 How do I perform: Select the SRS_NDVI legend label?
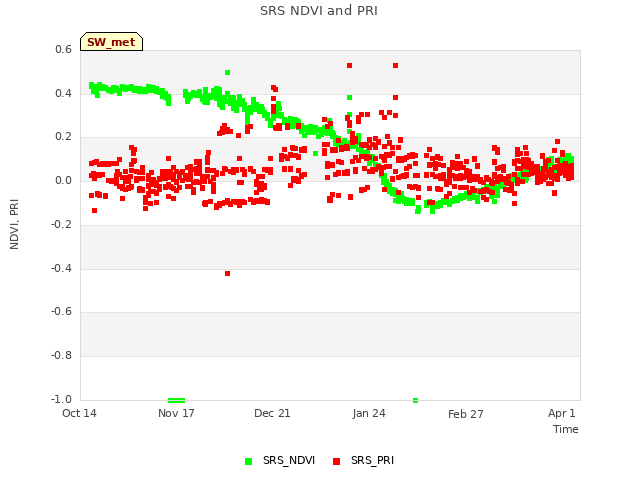click(x=289, y=460)
